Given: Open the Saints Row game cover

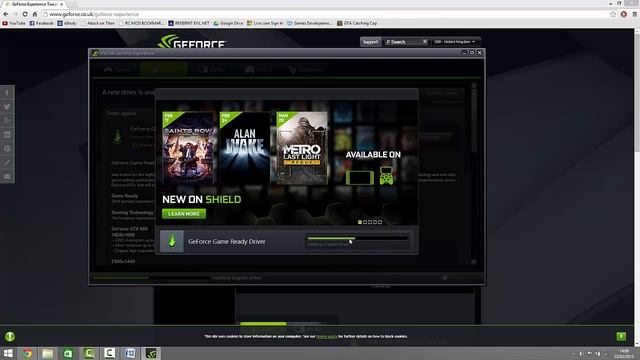Looking at the screenshot, I should click(188, 148).
